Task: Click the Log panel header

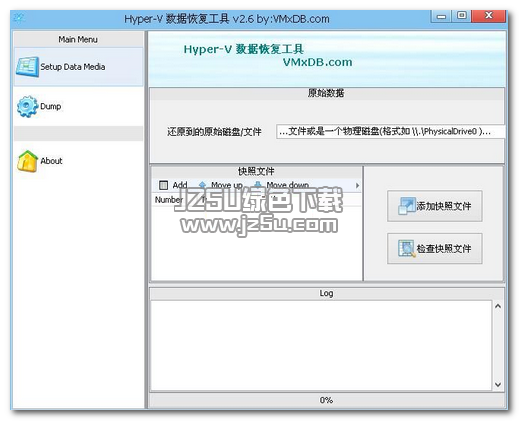Action: 327,293
